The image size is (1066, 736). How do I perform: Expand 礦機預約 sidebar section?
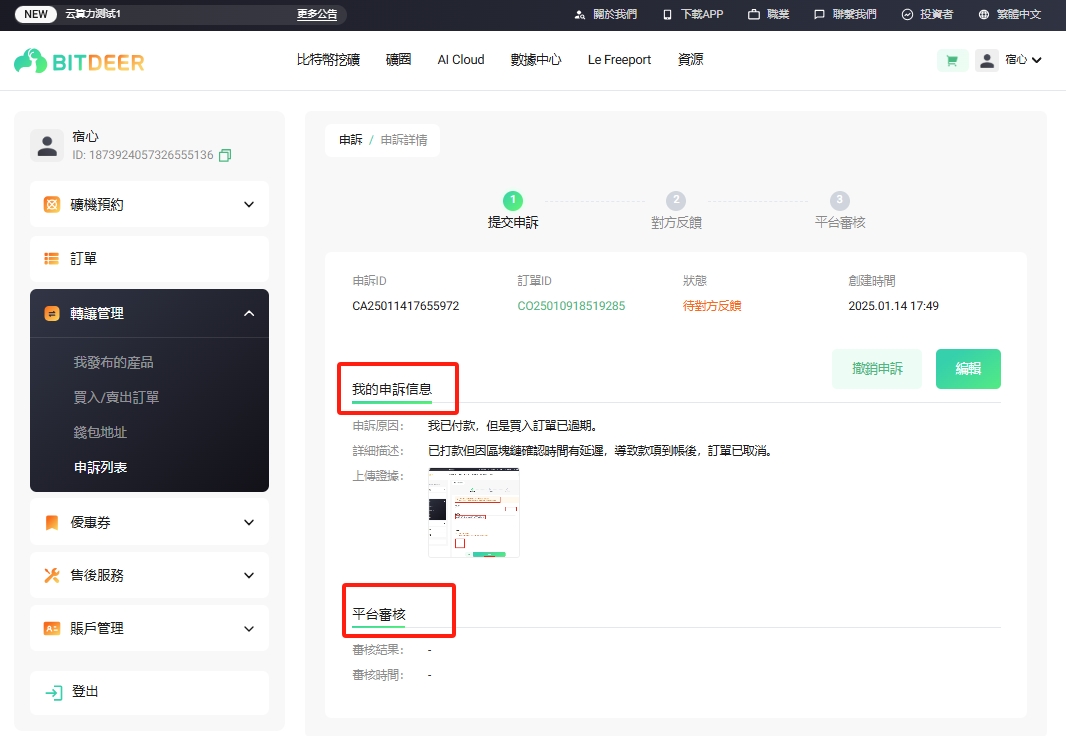pos(249,205)
